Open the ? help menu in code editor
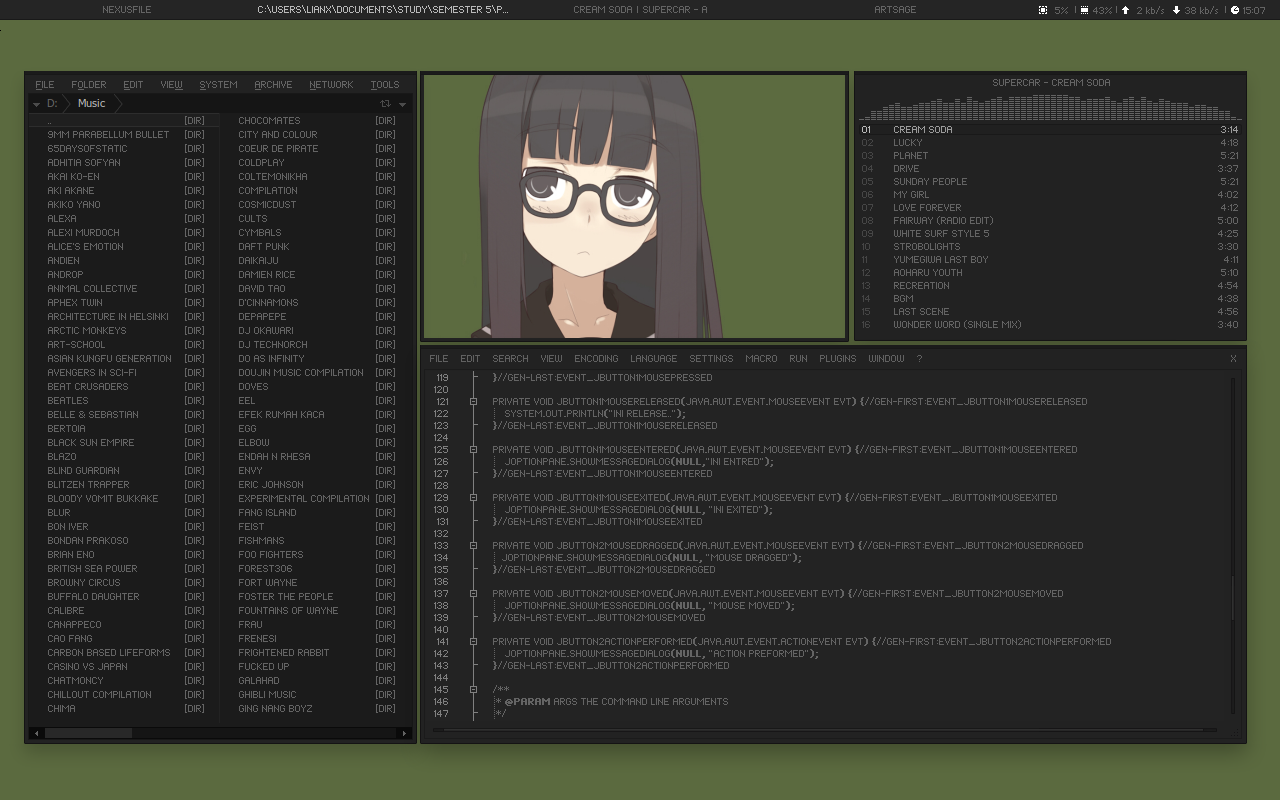 pos(919,358)
